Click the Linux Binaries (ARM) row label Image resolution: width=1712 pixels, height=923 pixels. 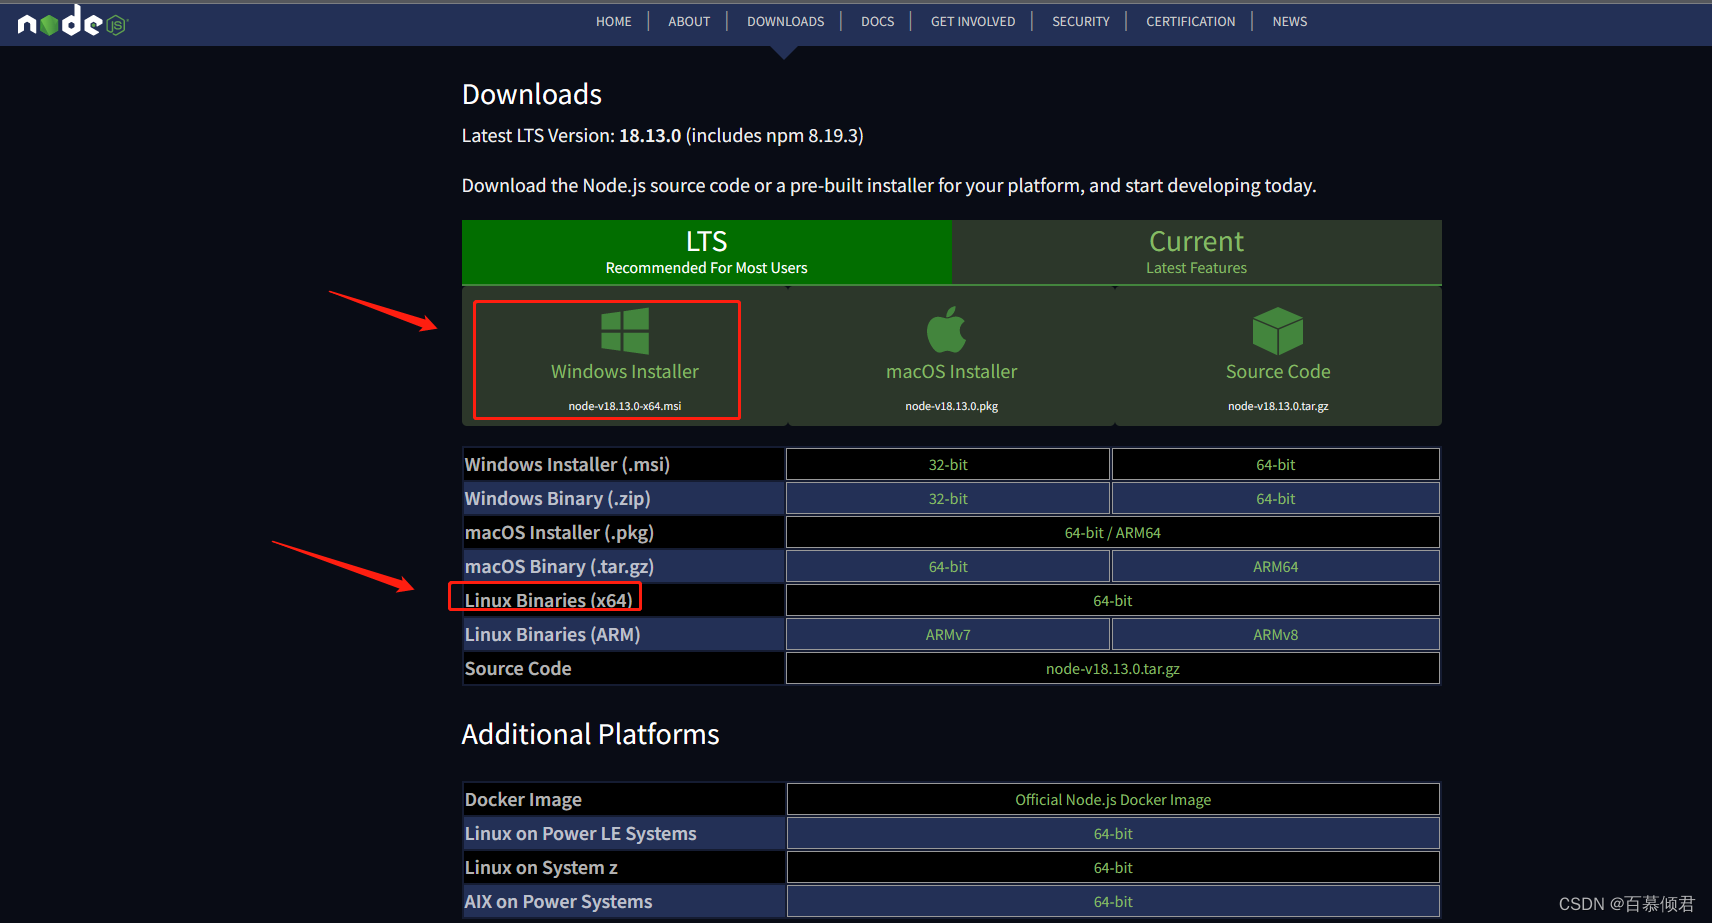click(x=552, y=634)
